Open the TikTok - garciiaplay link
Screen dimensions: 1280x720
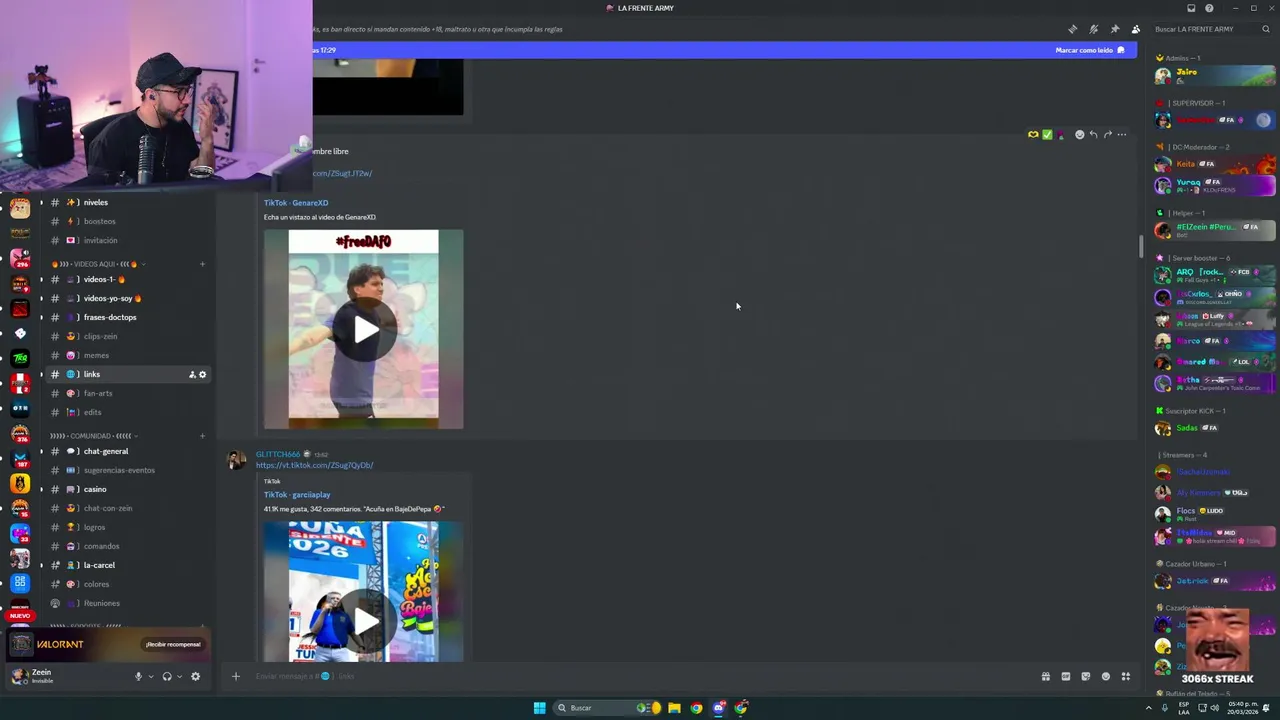297,495
